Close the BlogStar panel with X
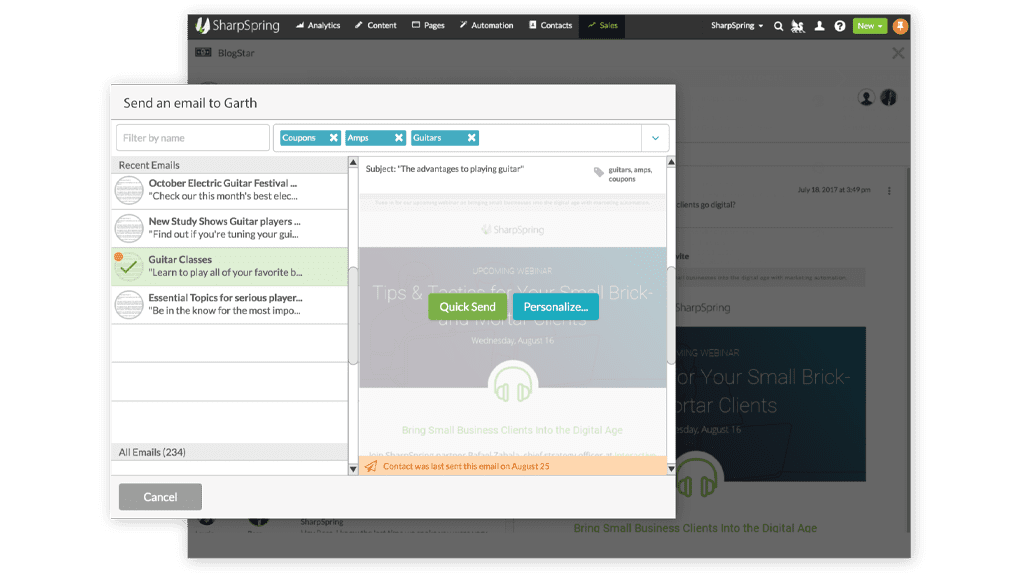This screenshot has width=1024, height=576. pos(898,54)
